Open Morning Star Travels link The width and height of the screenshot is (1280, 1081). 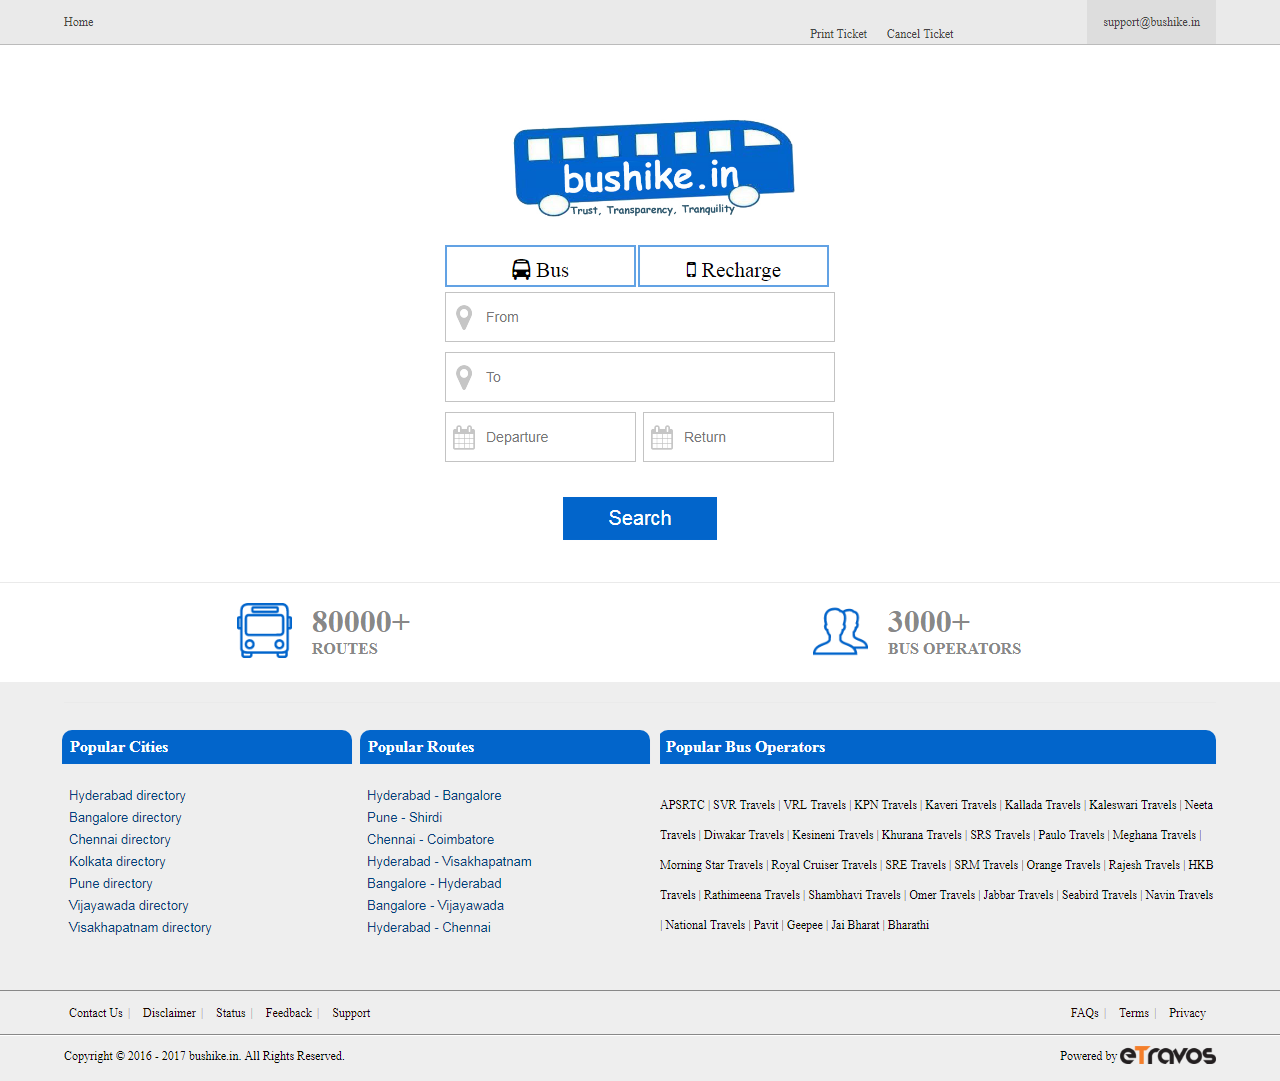coord(711,865)
